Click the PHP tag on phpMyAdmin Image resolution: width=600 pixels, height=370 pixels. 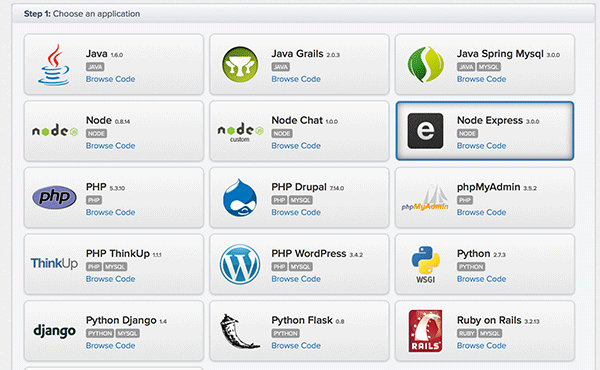click(x=465, y=200)
